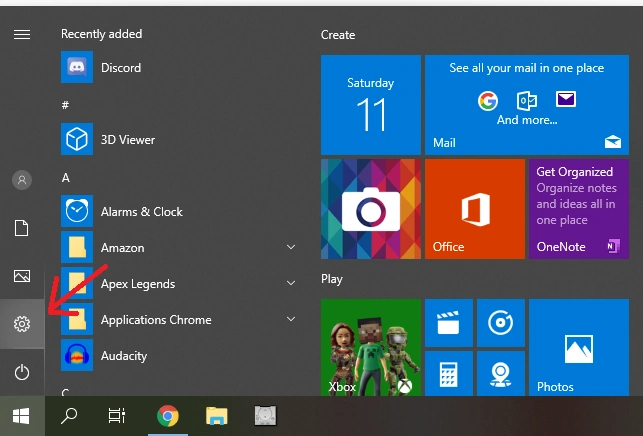The width and height of the screenshot is (643, 436).
Task: Expand the Applications Chrome folder chevron
Action: pos(291,319)
